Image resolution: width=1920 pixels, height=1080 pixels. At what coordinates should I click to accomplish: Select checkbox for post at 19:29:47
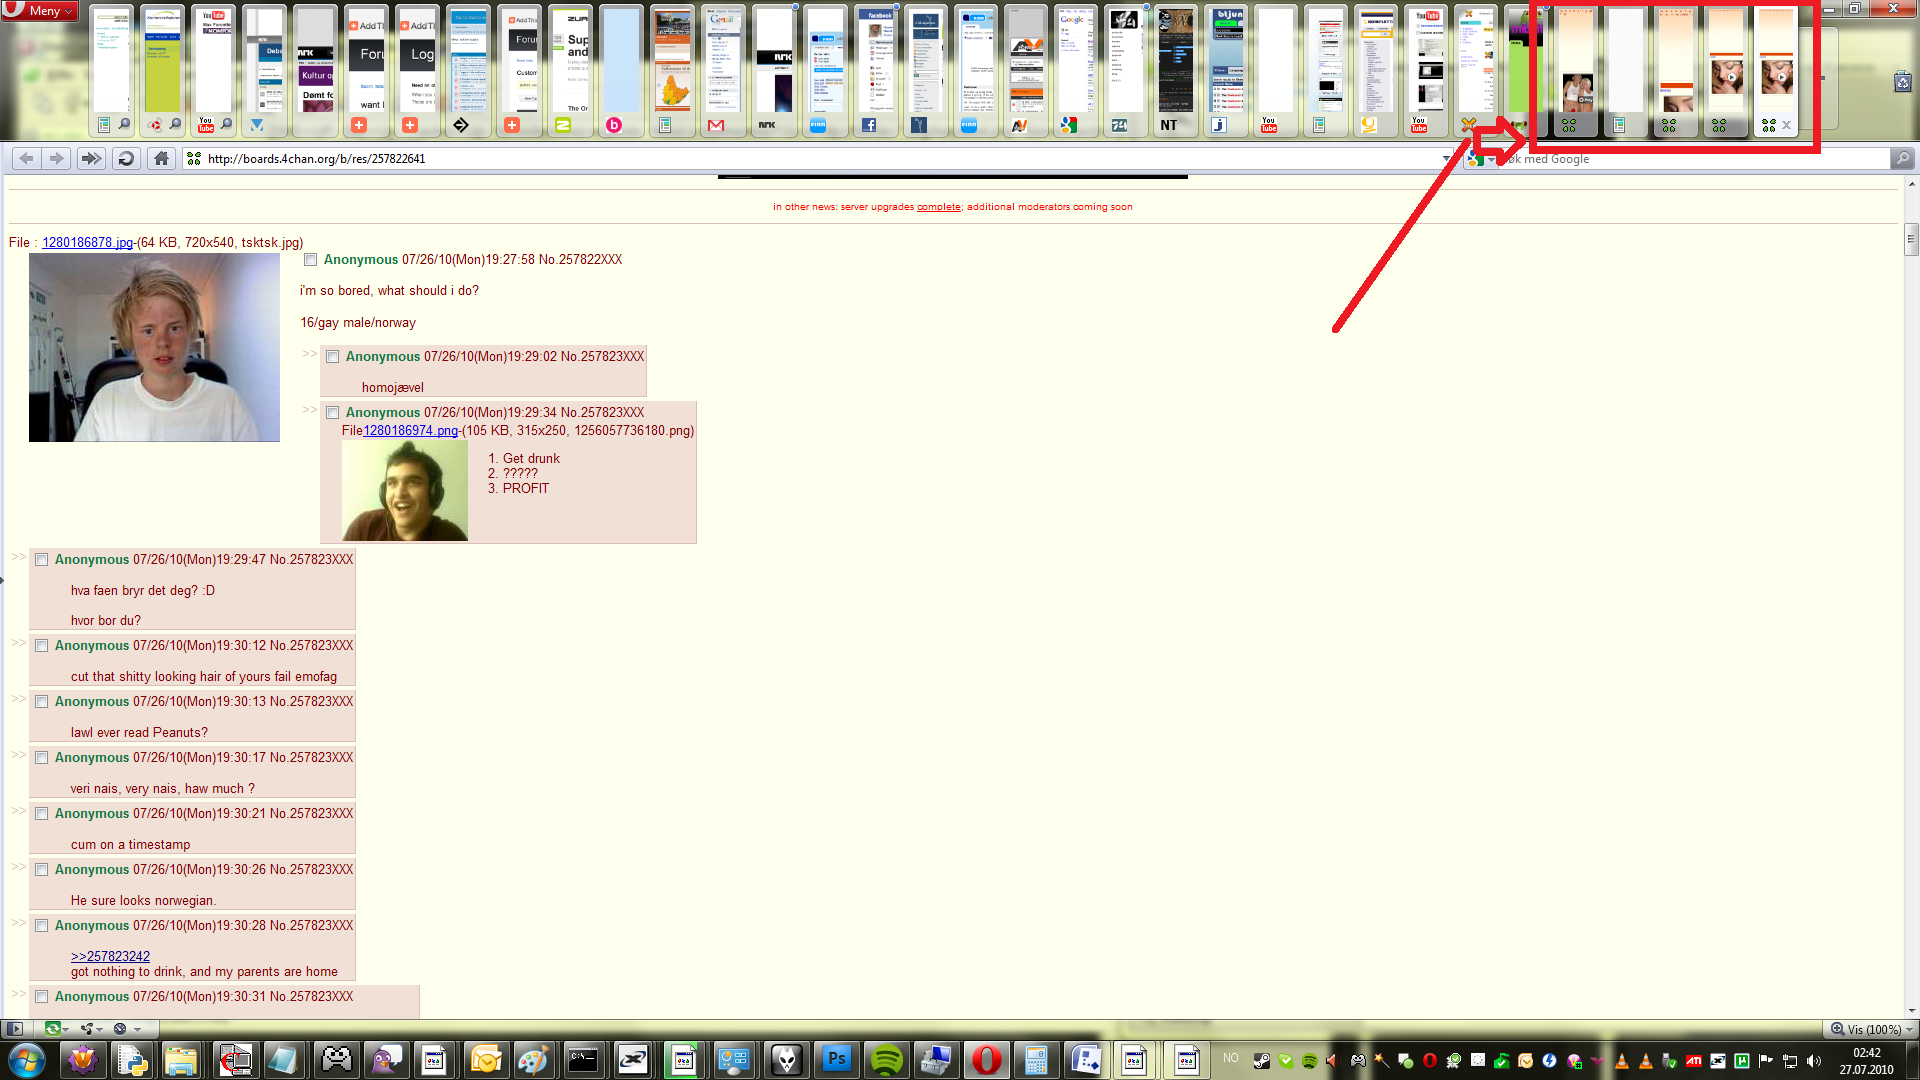click(42, 560)
